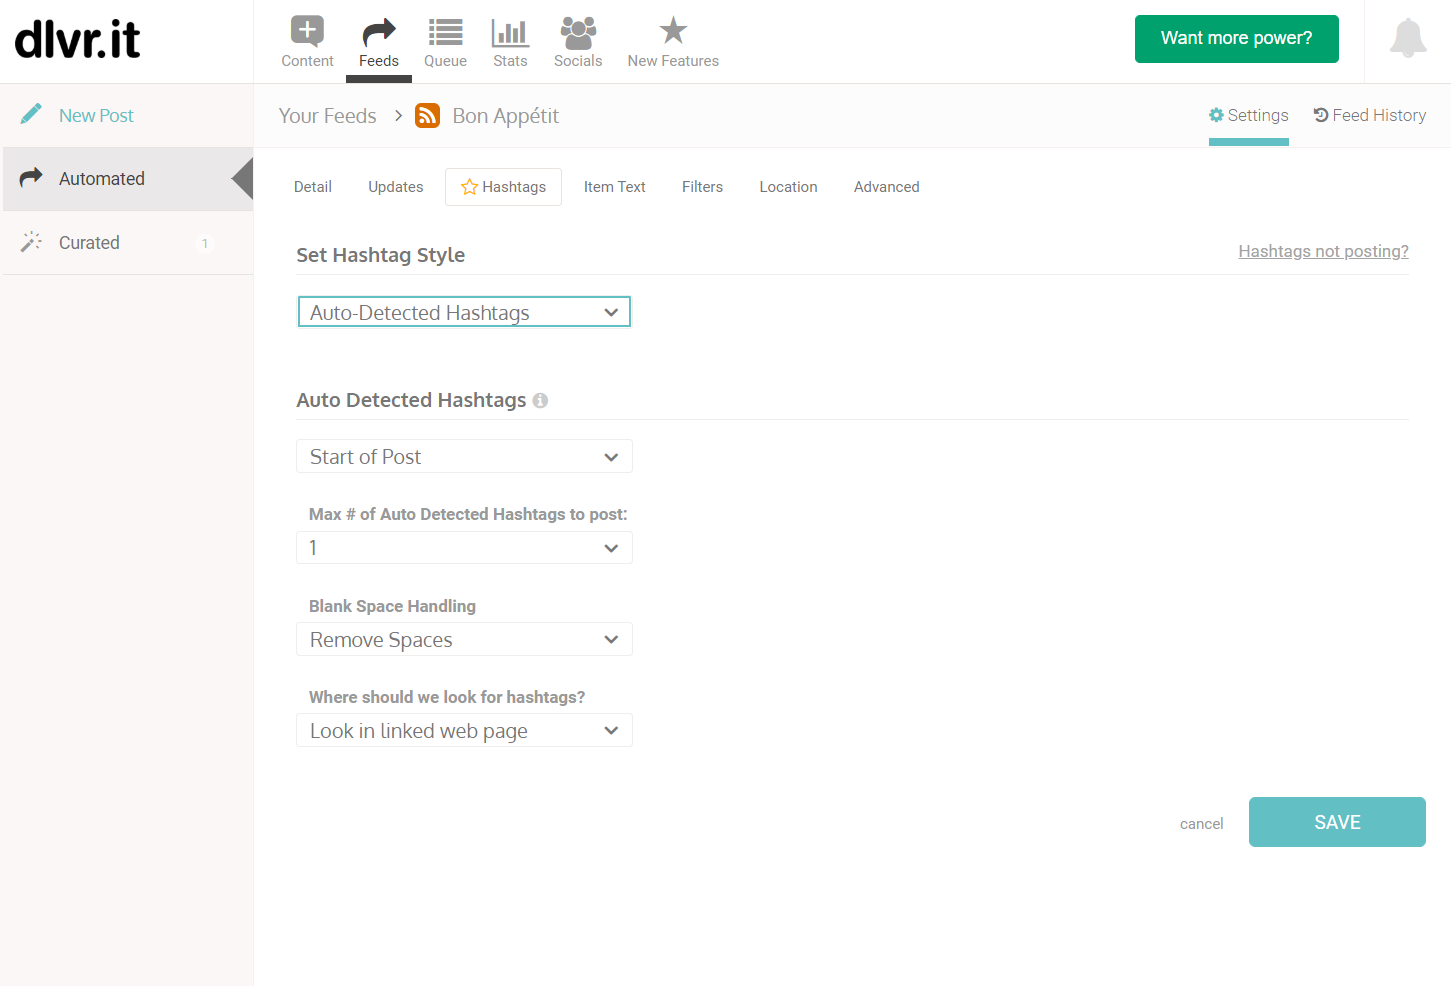Image resolution: width=1451 pixels, height=986 pixels.
Task: Click the orange RSS feed icon
Action: tap(427, 116)
